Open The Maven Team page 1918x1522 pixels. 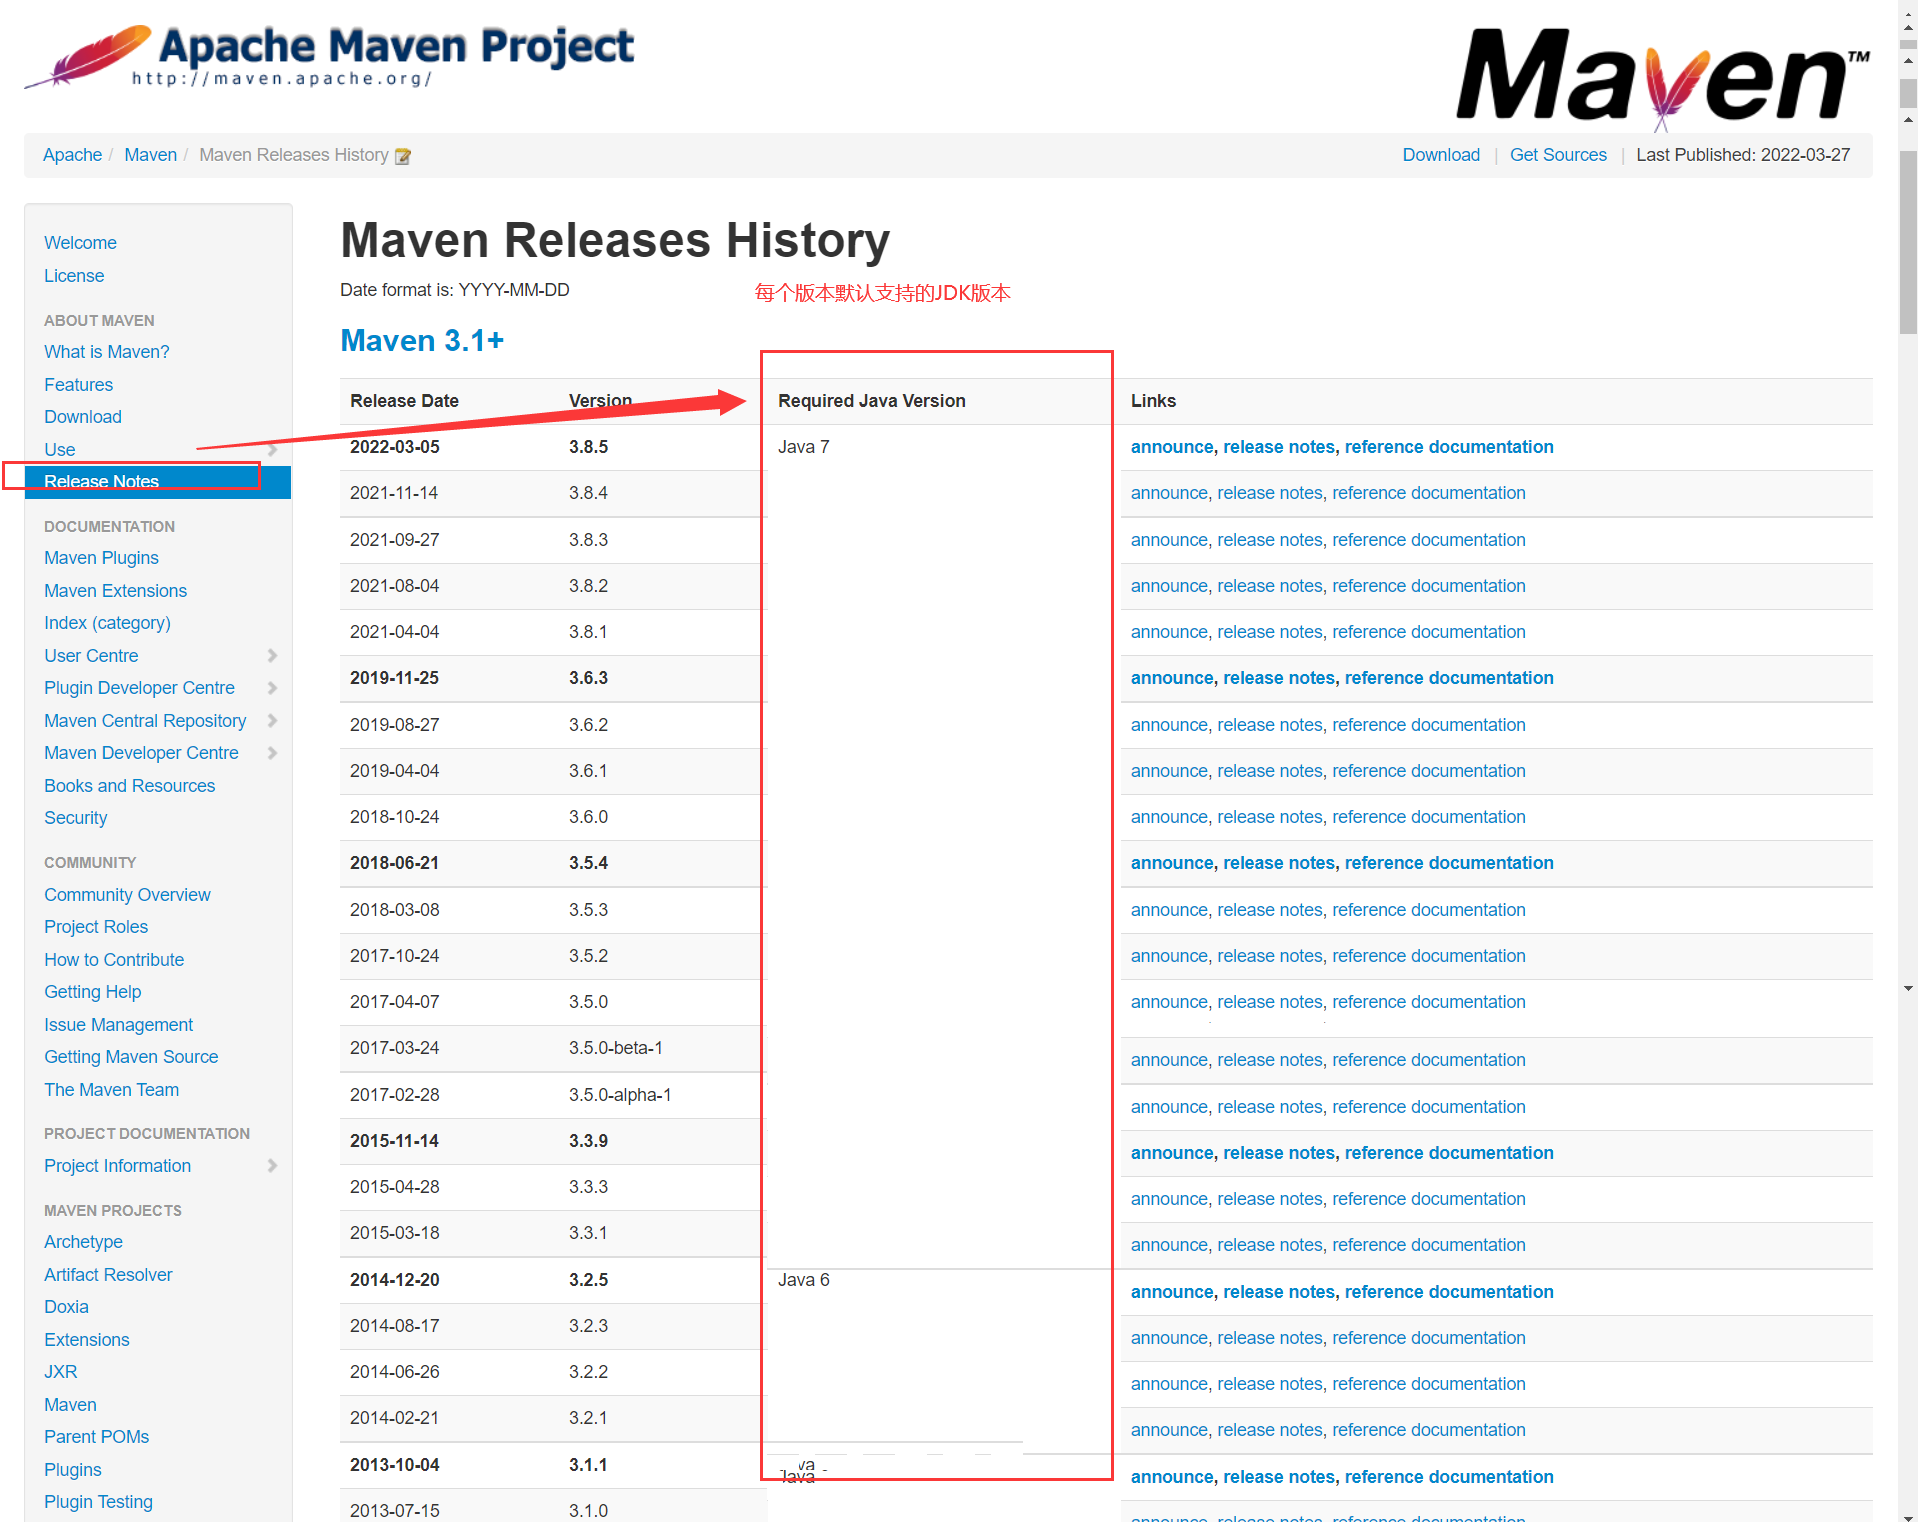pos(111,1090)
